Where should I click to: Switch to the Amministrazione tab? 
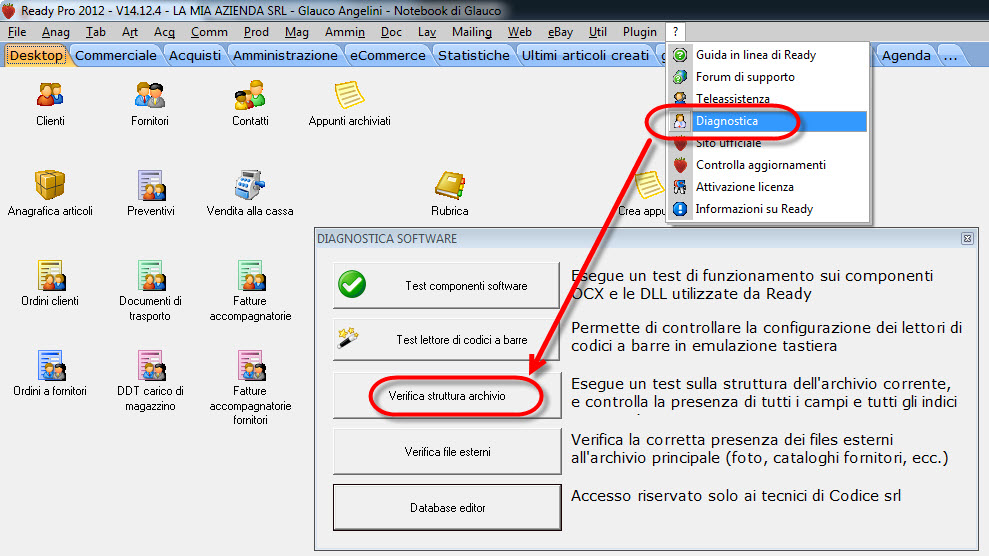pyautogui.click(x=285, y=55)
